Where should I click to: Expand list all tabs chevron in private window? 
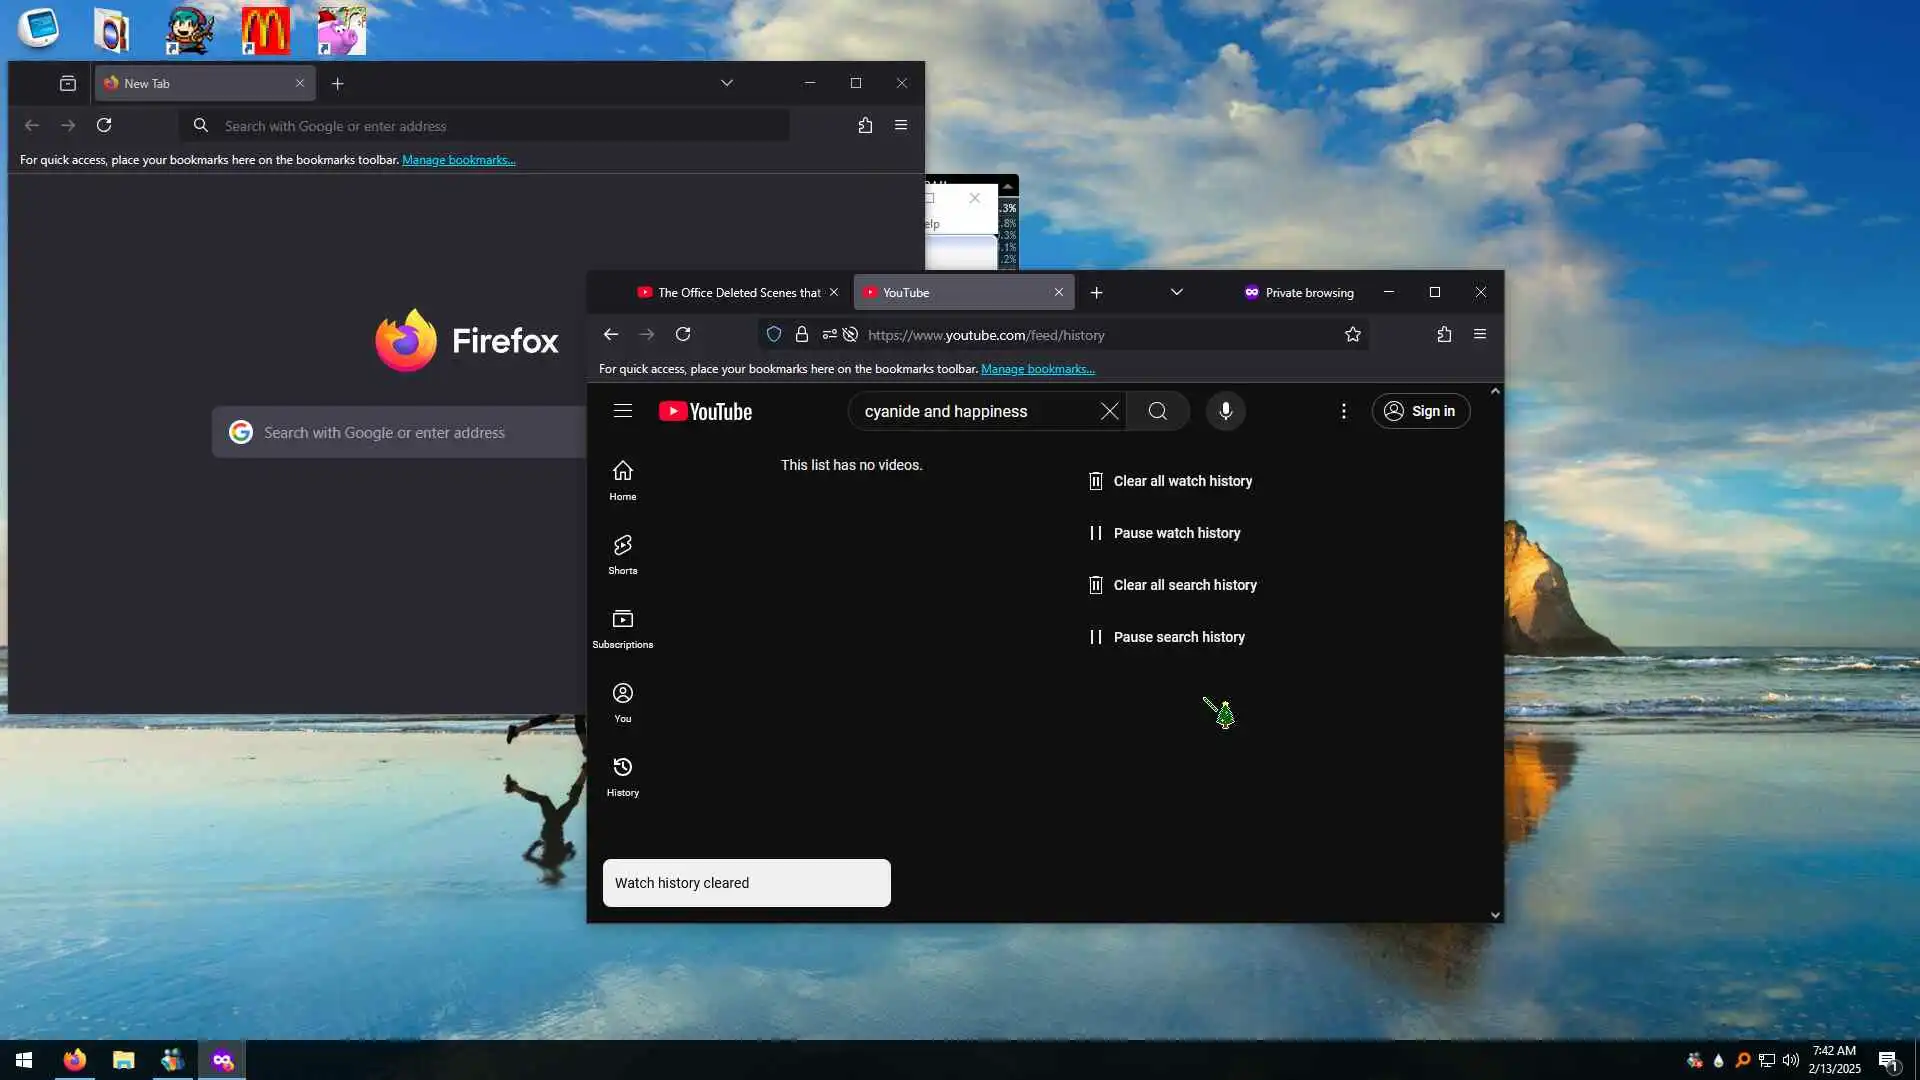1176,292
